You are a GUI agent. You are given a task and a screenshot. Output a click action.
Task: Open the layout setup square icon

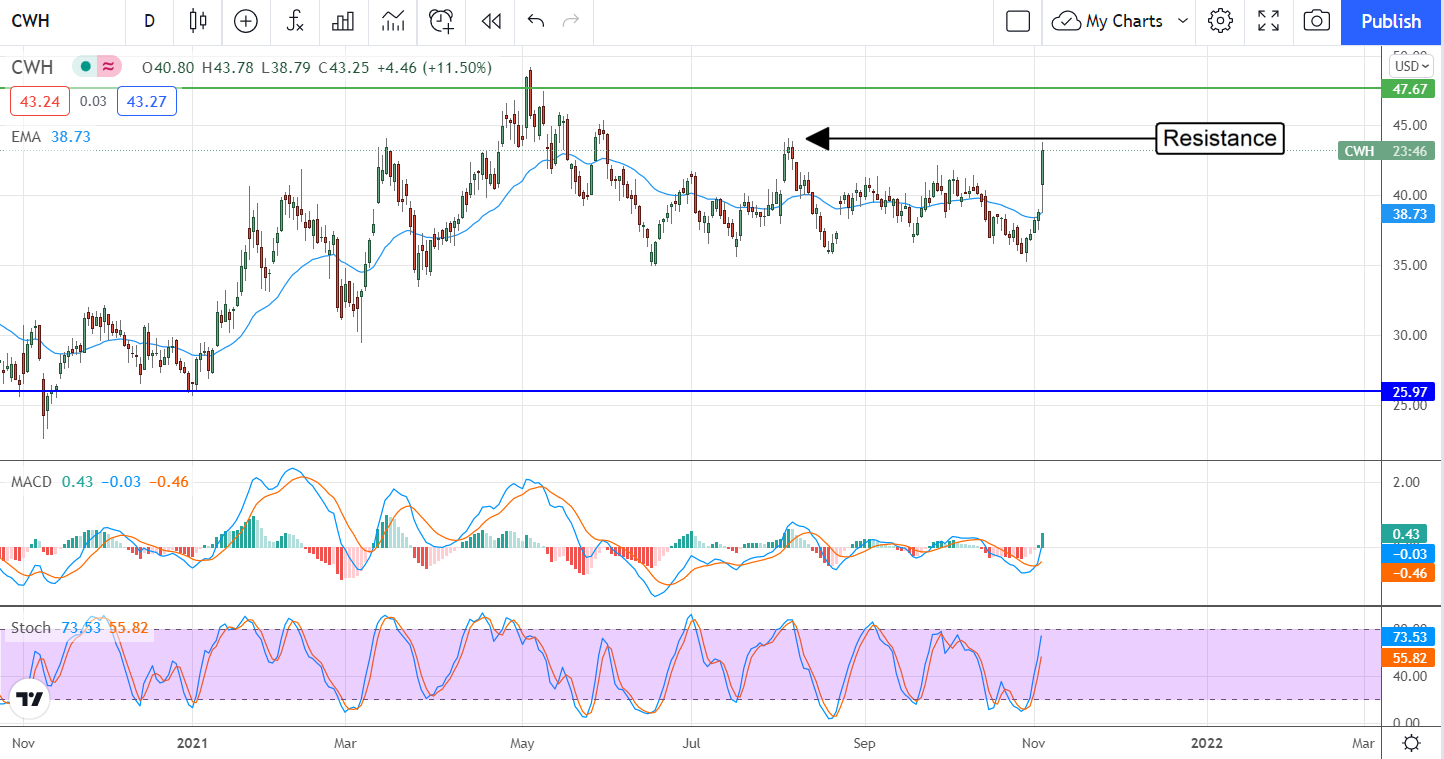click(1018, 21)
